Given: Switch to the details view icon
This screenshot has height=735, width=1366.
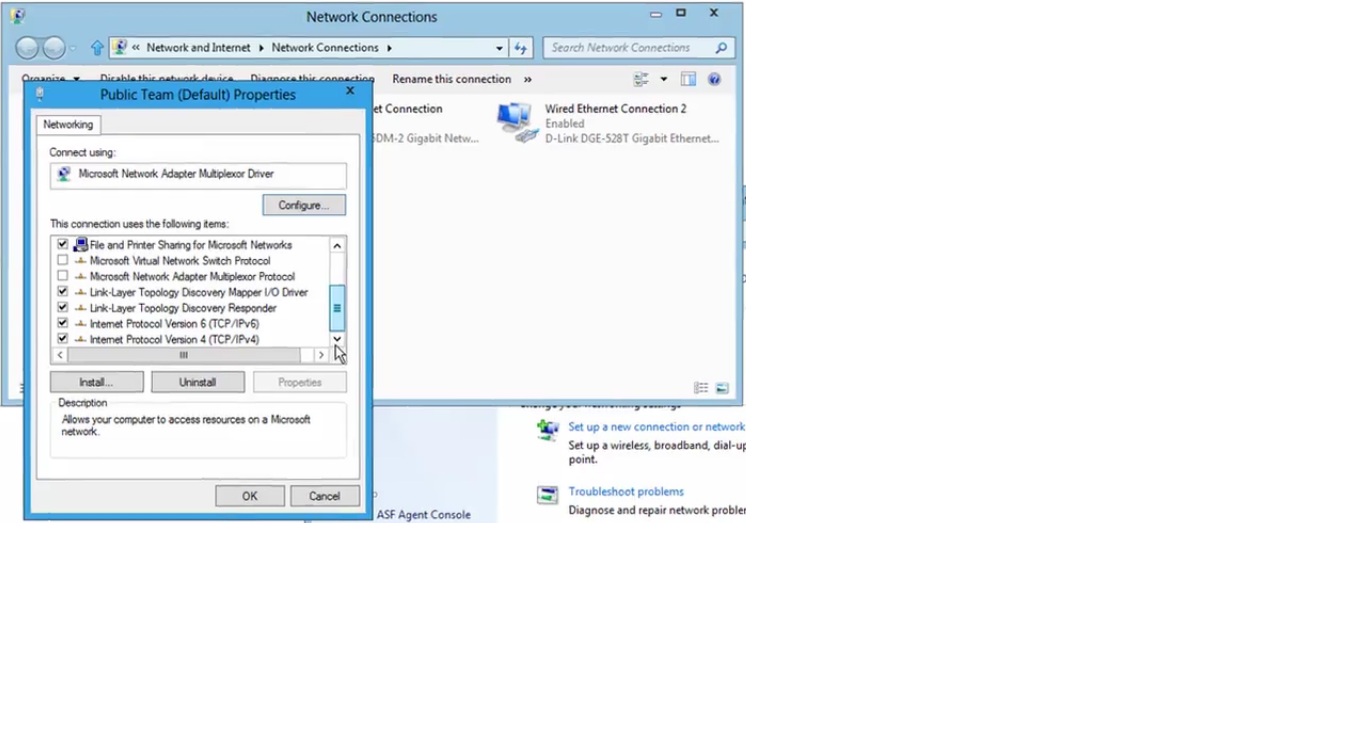Looking at the screenshot, I should [701, 388].
